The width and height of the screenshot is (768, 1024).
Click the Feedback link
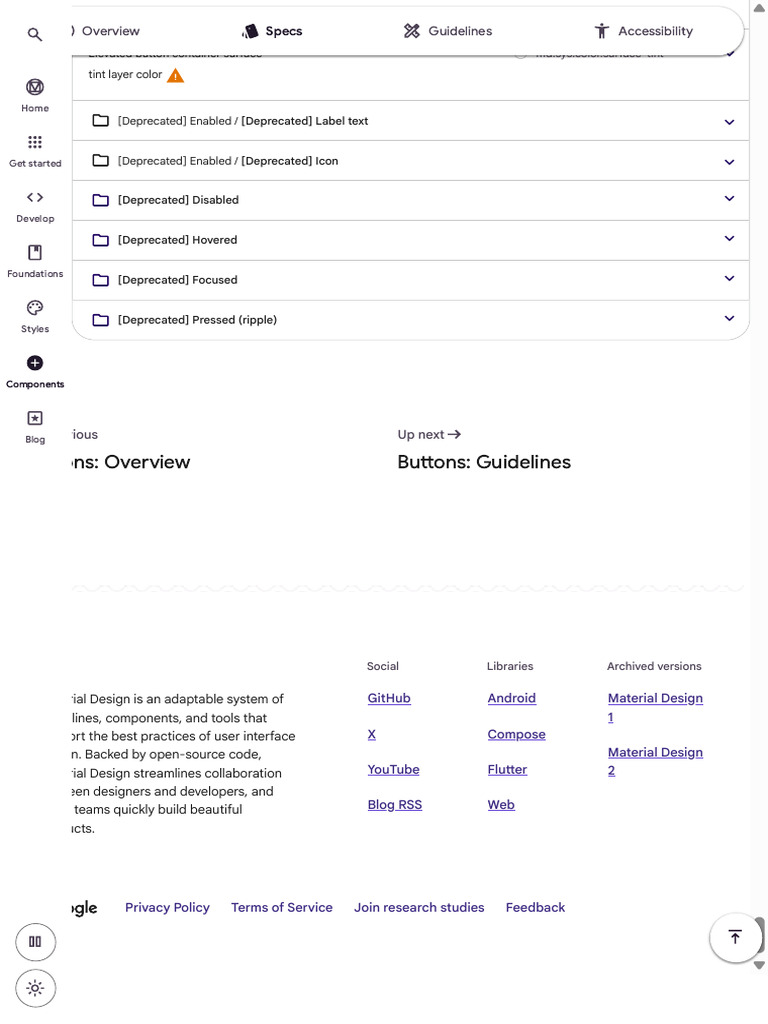tap(536, 907)
